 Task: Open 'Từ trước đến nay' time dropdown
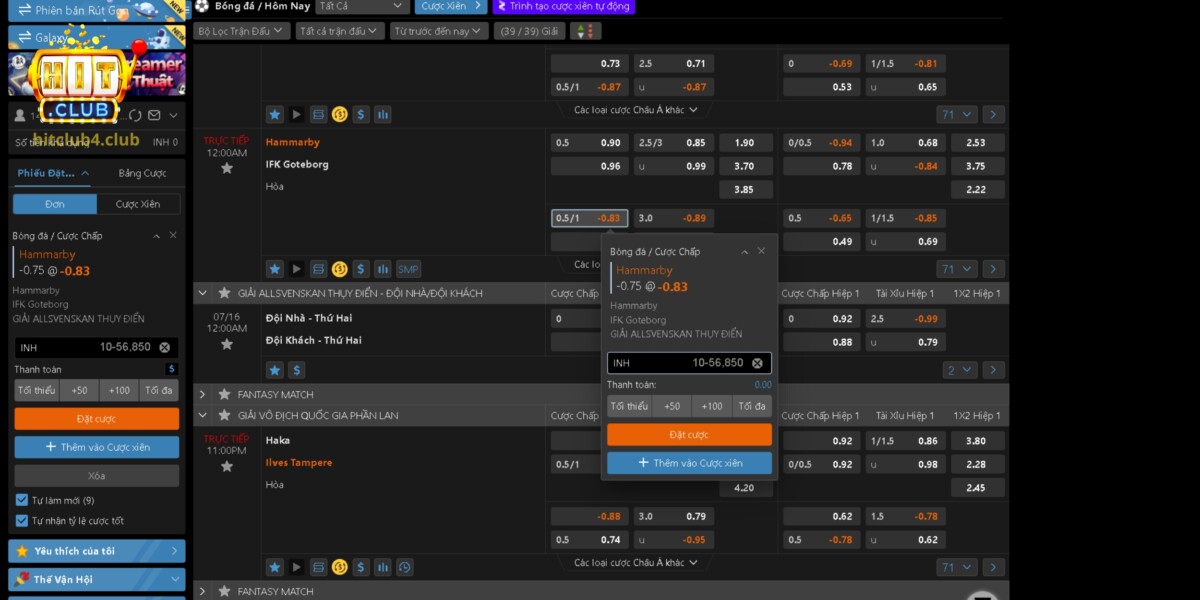(x=438, y=31)
